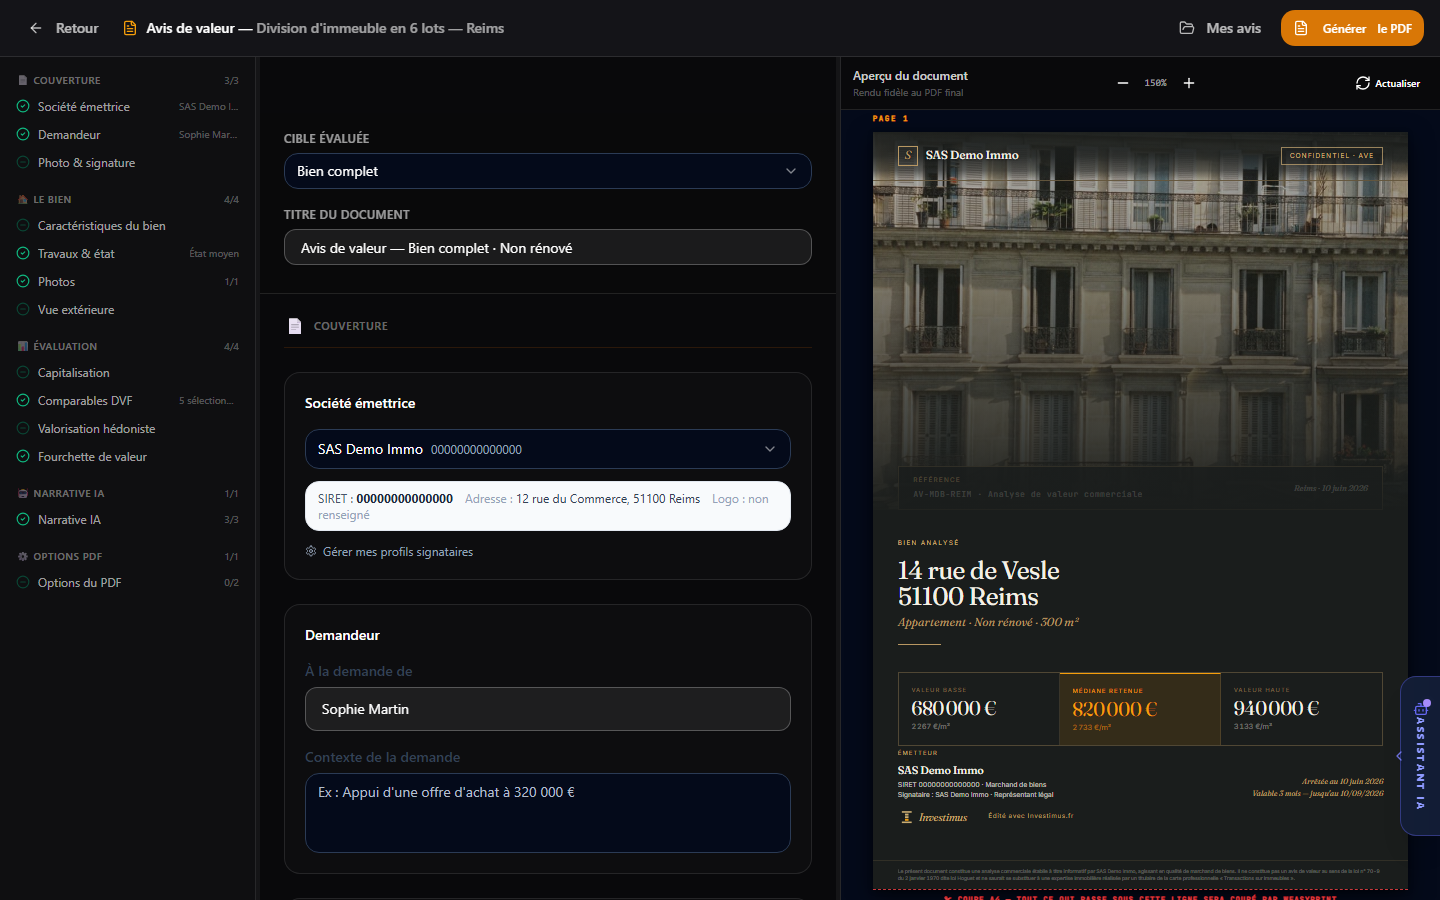Click the 14 rue de Vesle address heading
This screenshot has width=1440, height=900.
point(979,583)
